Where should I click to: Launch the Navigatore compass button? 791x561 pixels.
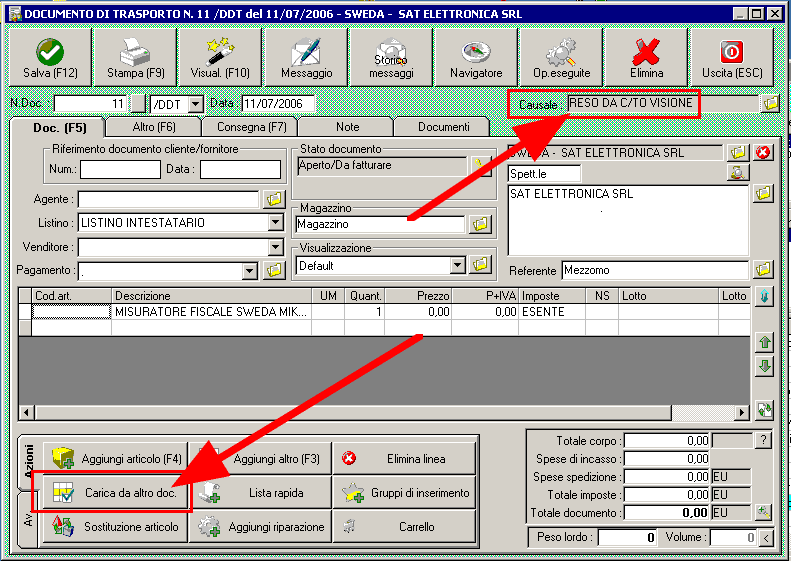476,57
